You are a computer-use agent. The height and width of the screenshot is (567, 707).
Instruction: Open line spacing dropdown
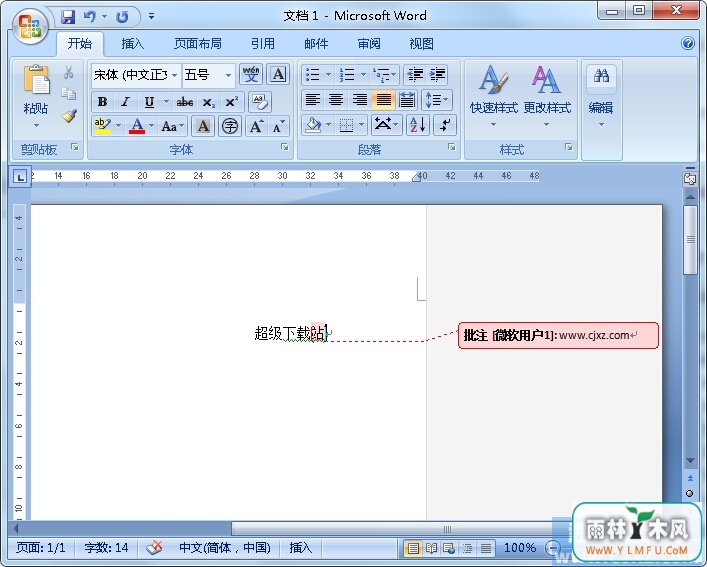pos(436,100)
